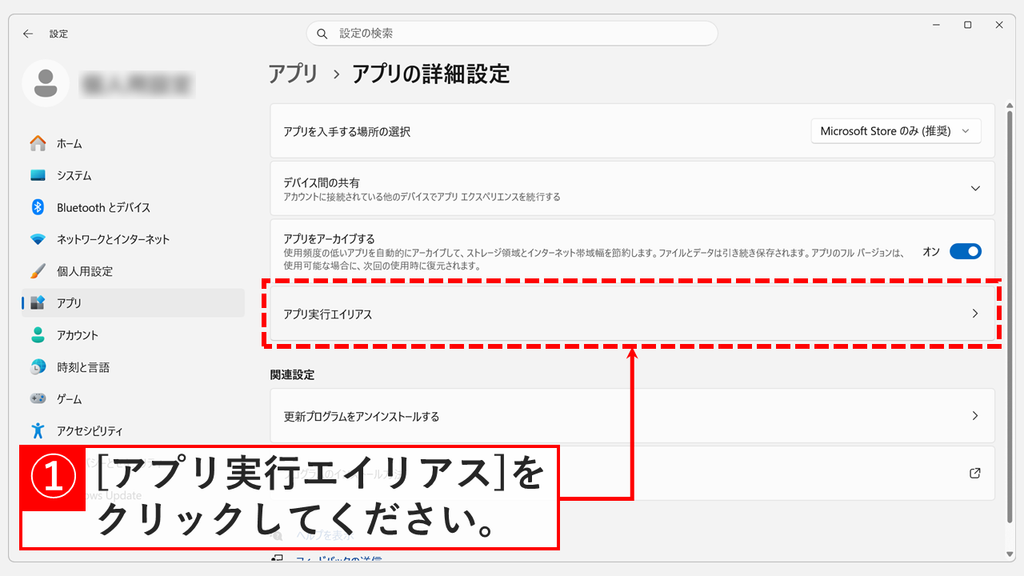
Task: Click the システム monitor icon
Action: click(x=38, y=175)
